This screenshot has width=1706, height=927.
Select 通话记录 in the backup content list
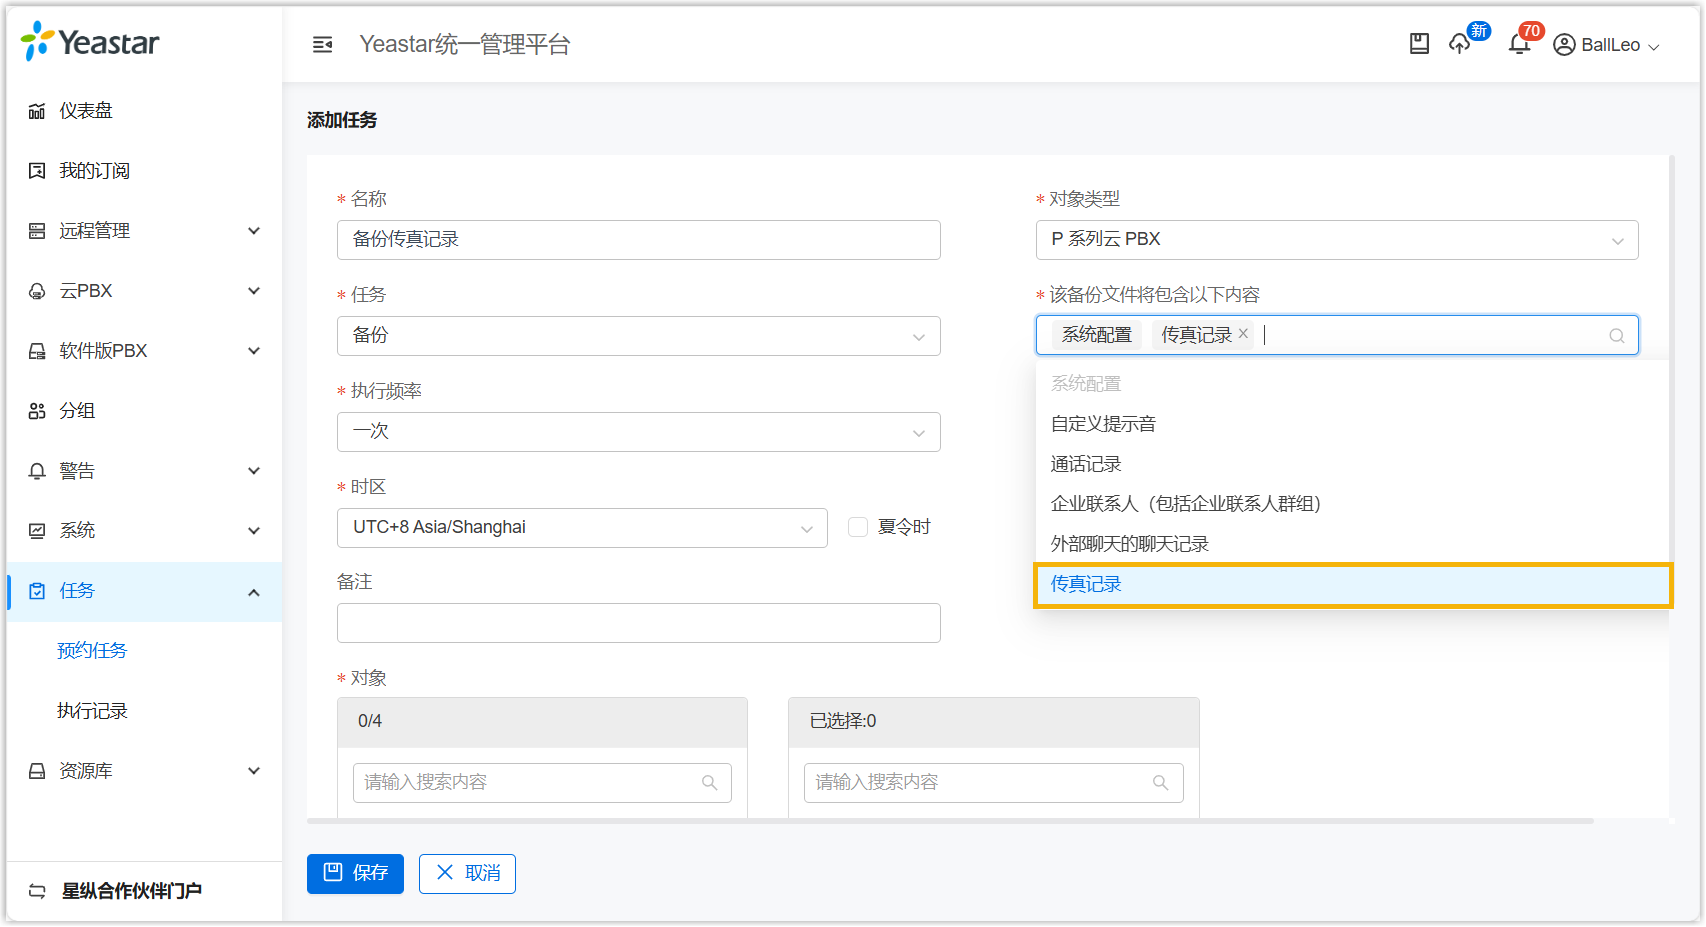[x=1086, y=464]
